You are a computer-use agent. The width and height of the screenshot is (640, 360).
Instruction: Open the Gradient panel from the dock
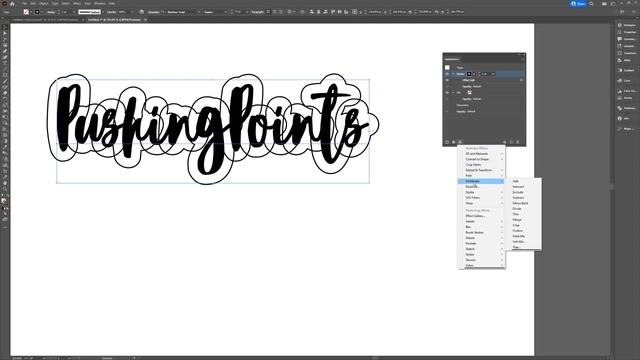tap(627, 70)
